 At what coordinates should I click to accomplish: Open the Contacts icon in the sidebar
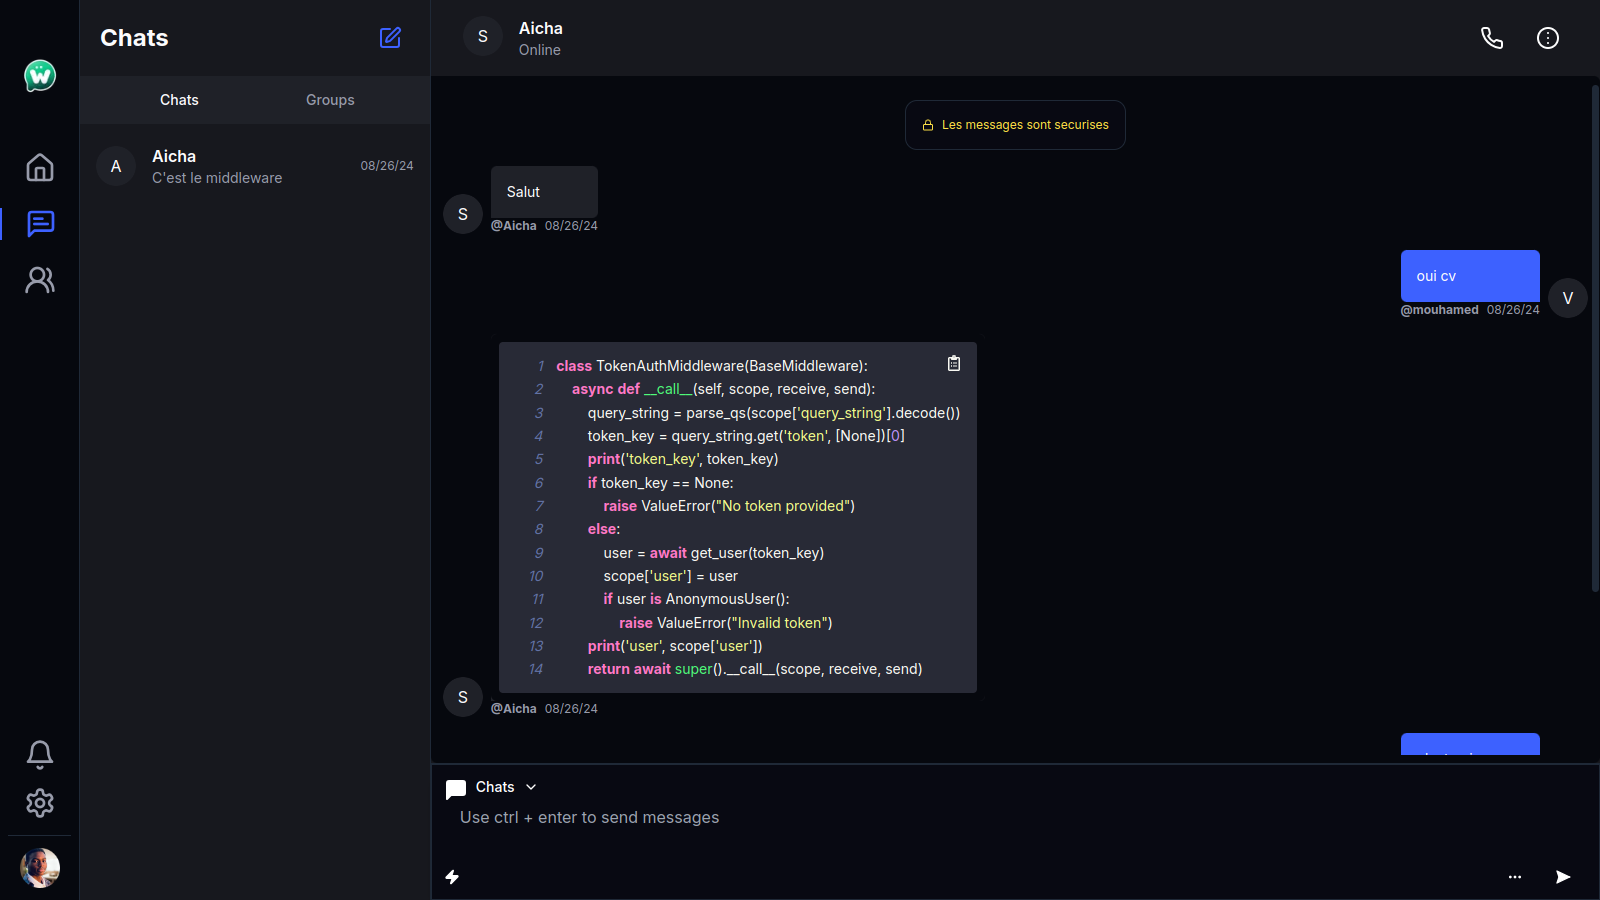click(39, 280)
